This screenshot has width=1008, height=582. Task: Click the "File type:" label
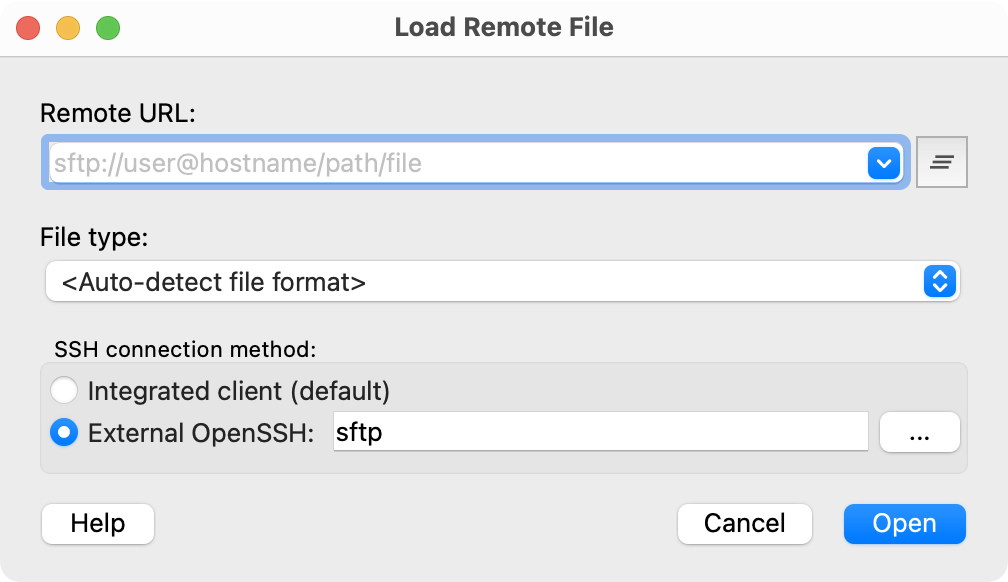(x=94, y=238)
